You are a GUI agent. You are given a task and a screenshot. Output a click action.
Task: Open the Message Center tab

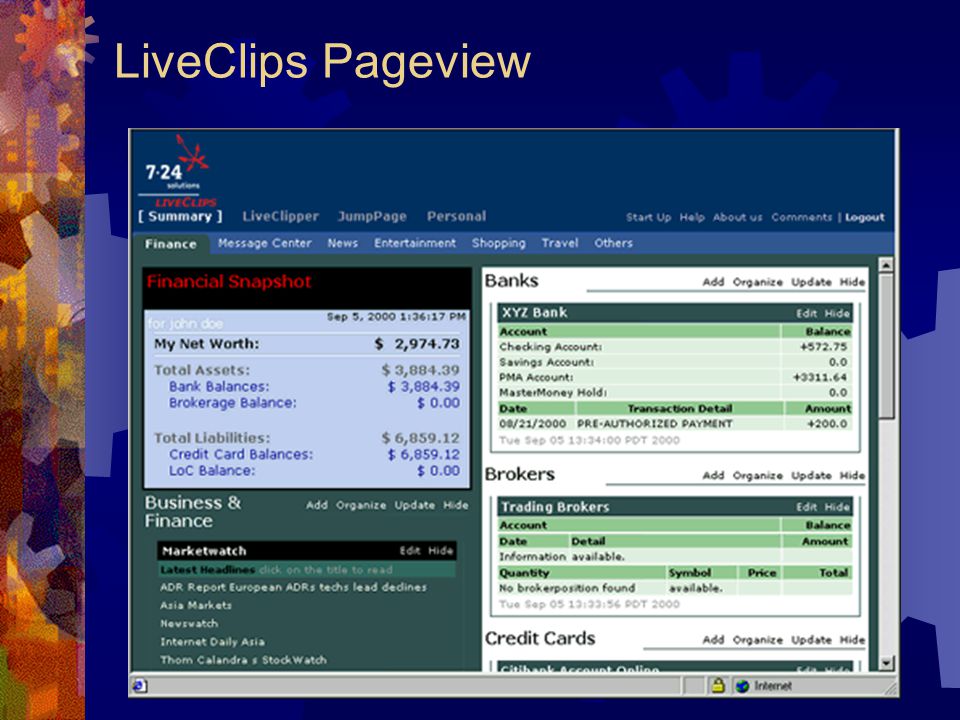(264, 243)
